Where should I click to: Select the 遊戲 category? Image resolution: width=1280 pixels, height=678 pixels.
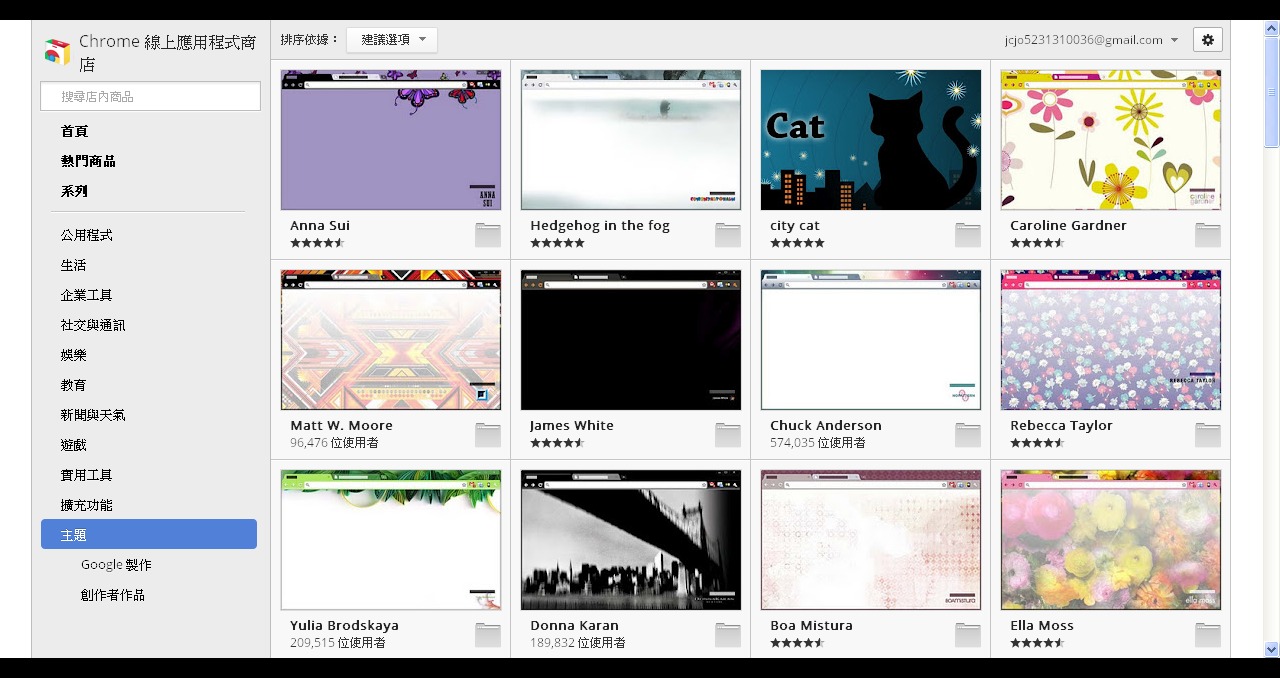point(74,445)
